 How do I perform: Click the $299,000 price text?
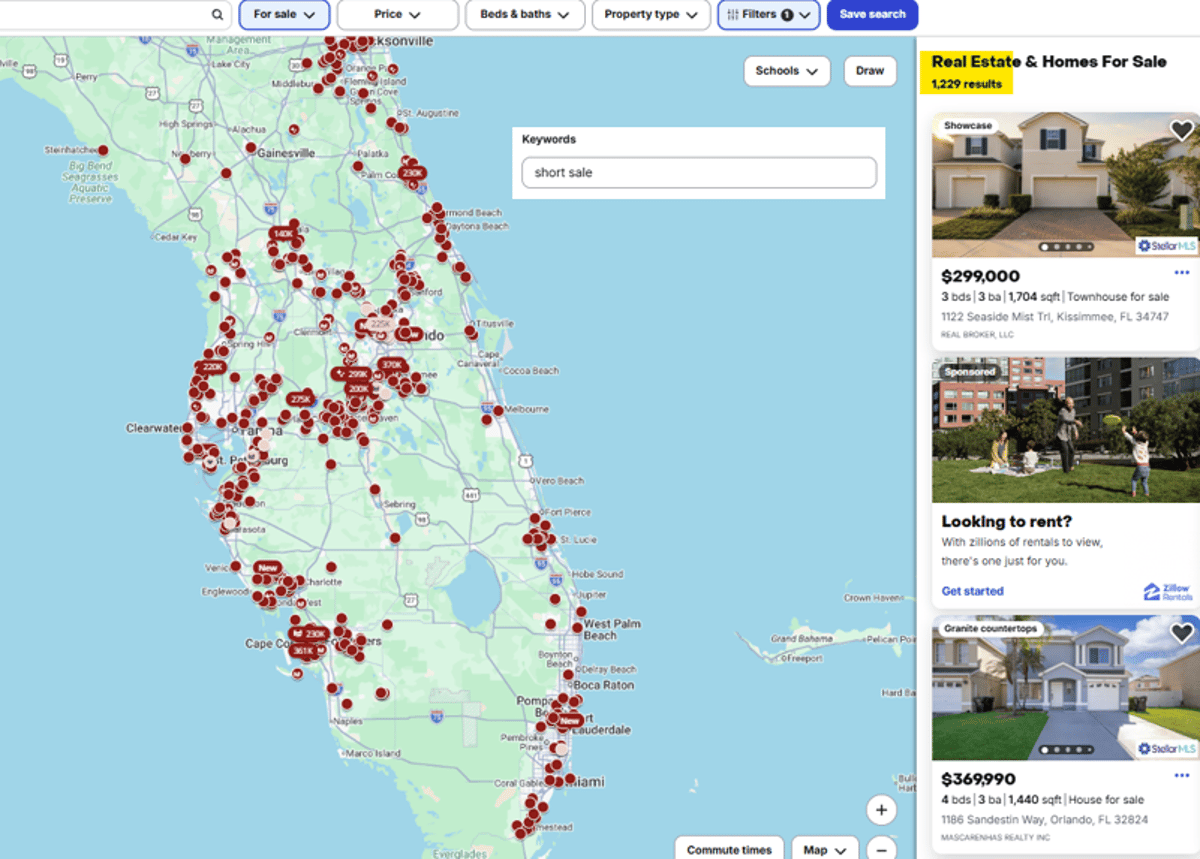coord(981,276)
